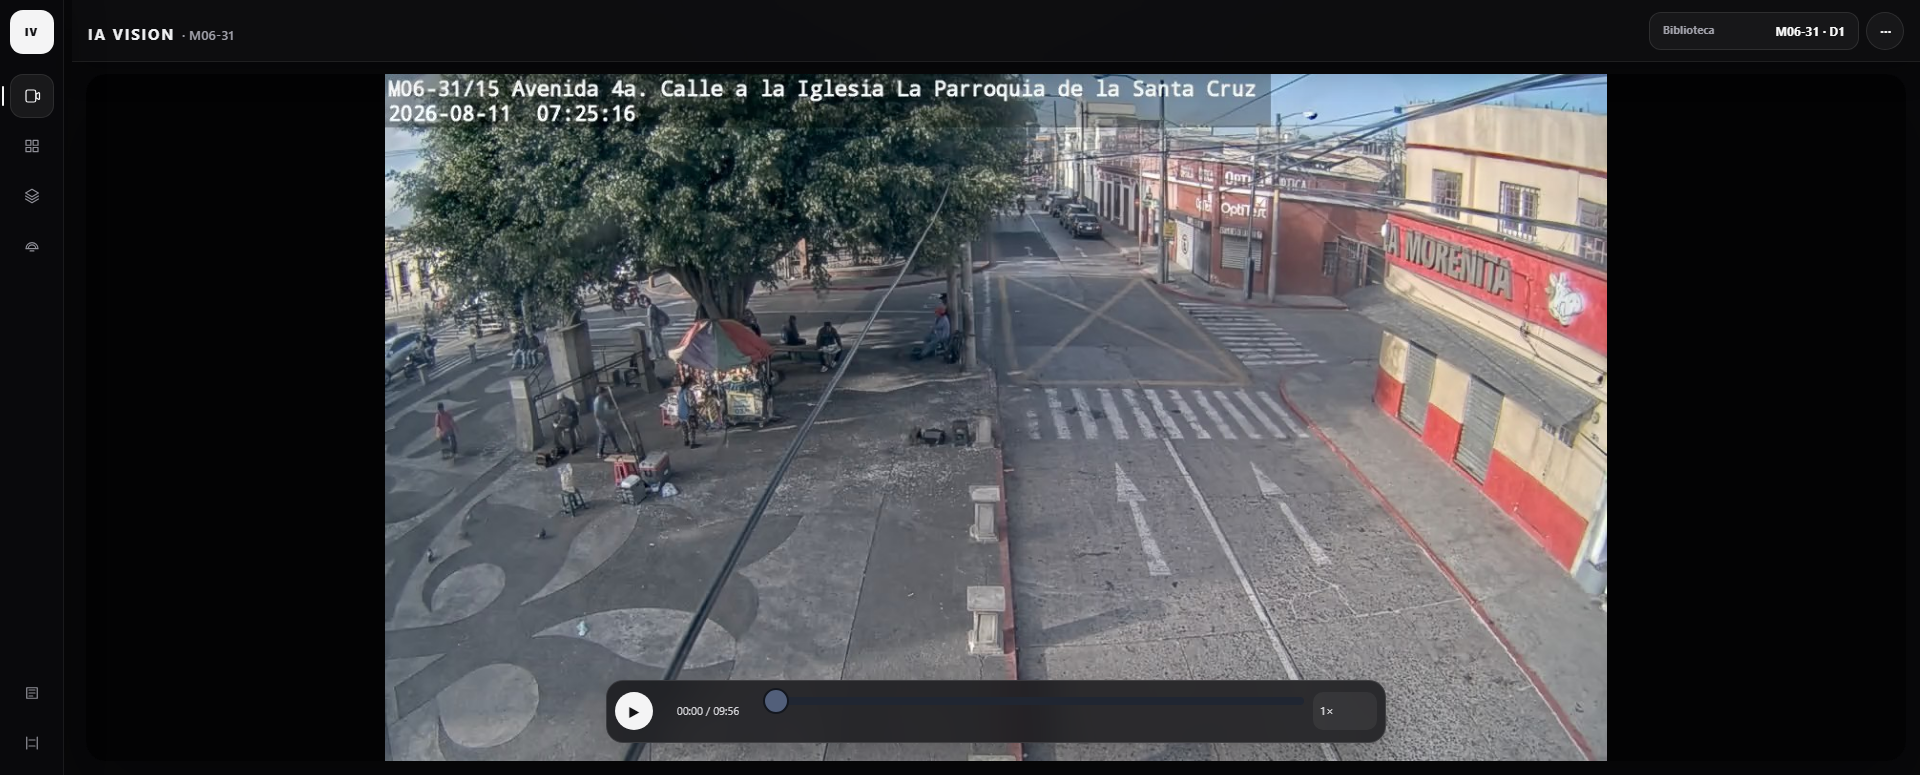The height and width of the screenshot is (775, 1920).
Task: Open the grid layout view in sidebar
Action: click(x=32, y=146)
